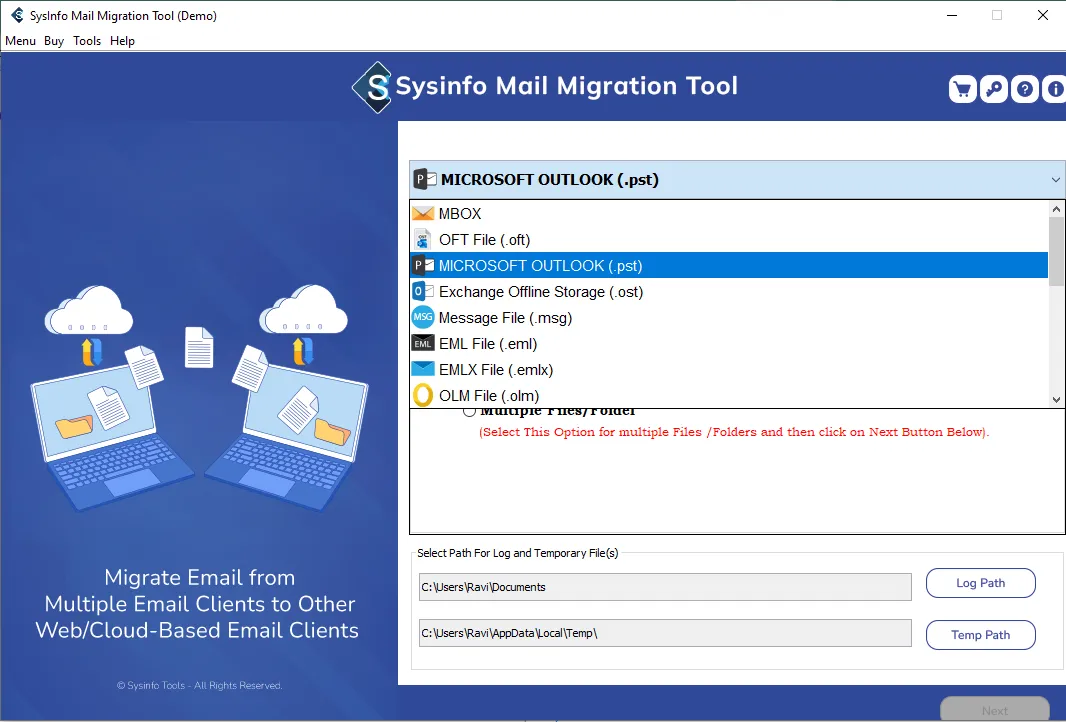The width and height of the screenshot is (1066, 722).
Task: Click the EML file black icon
Action: tap(423, 343)
